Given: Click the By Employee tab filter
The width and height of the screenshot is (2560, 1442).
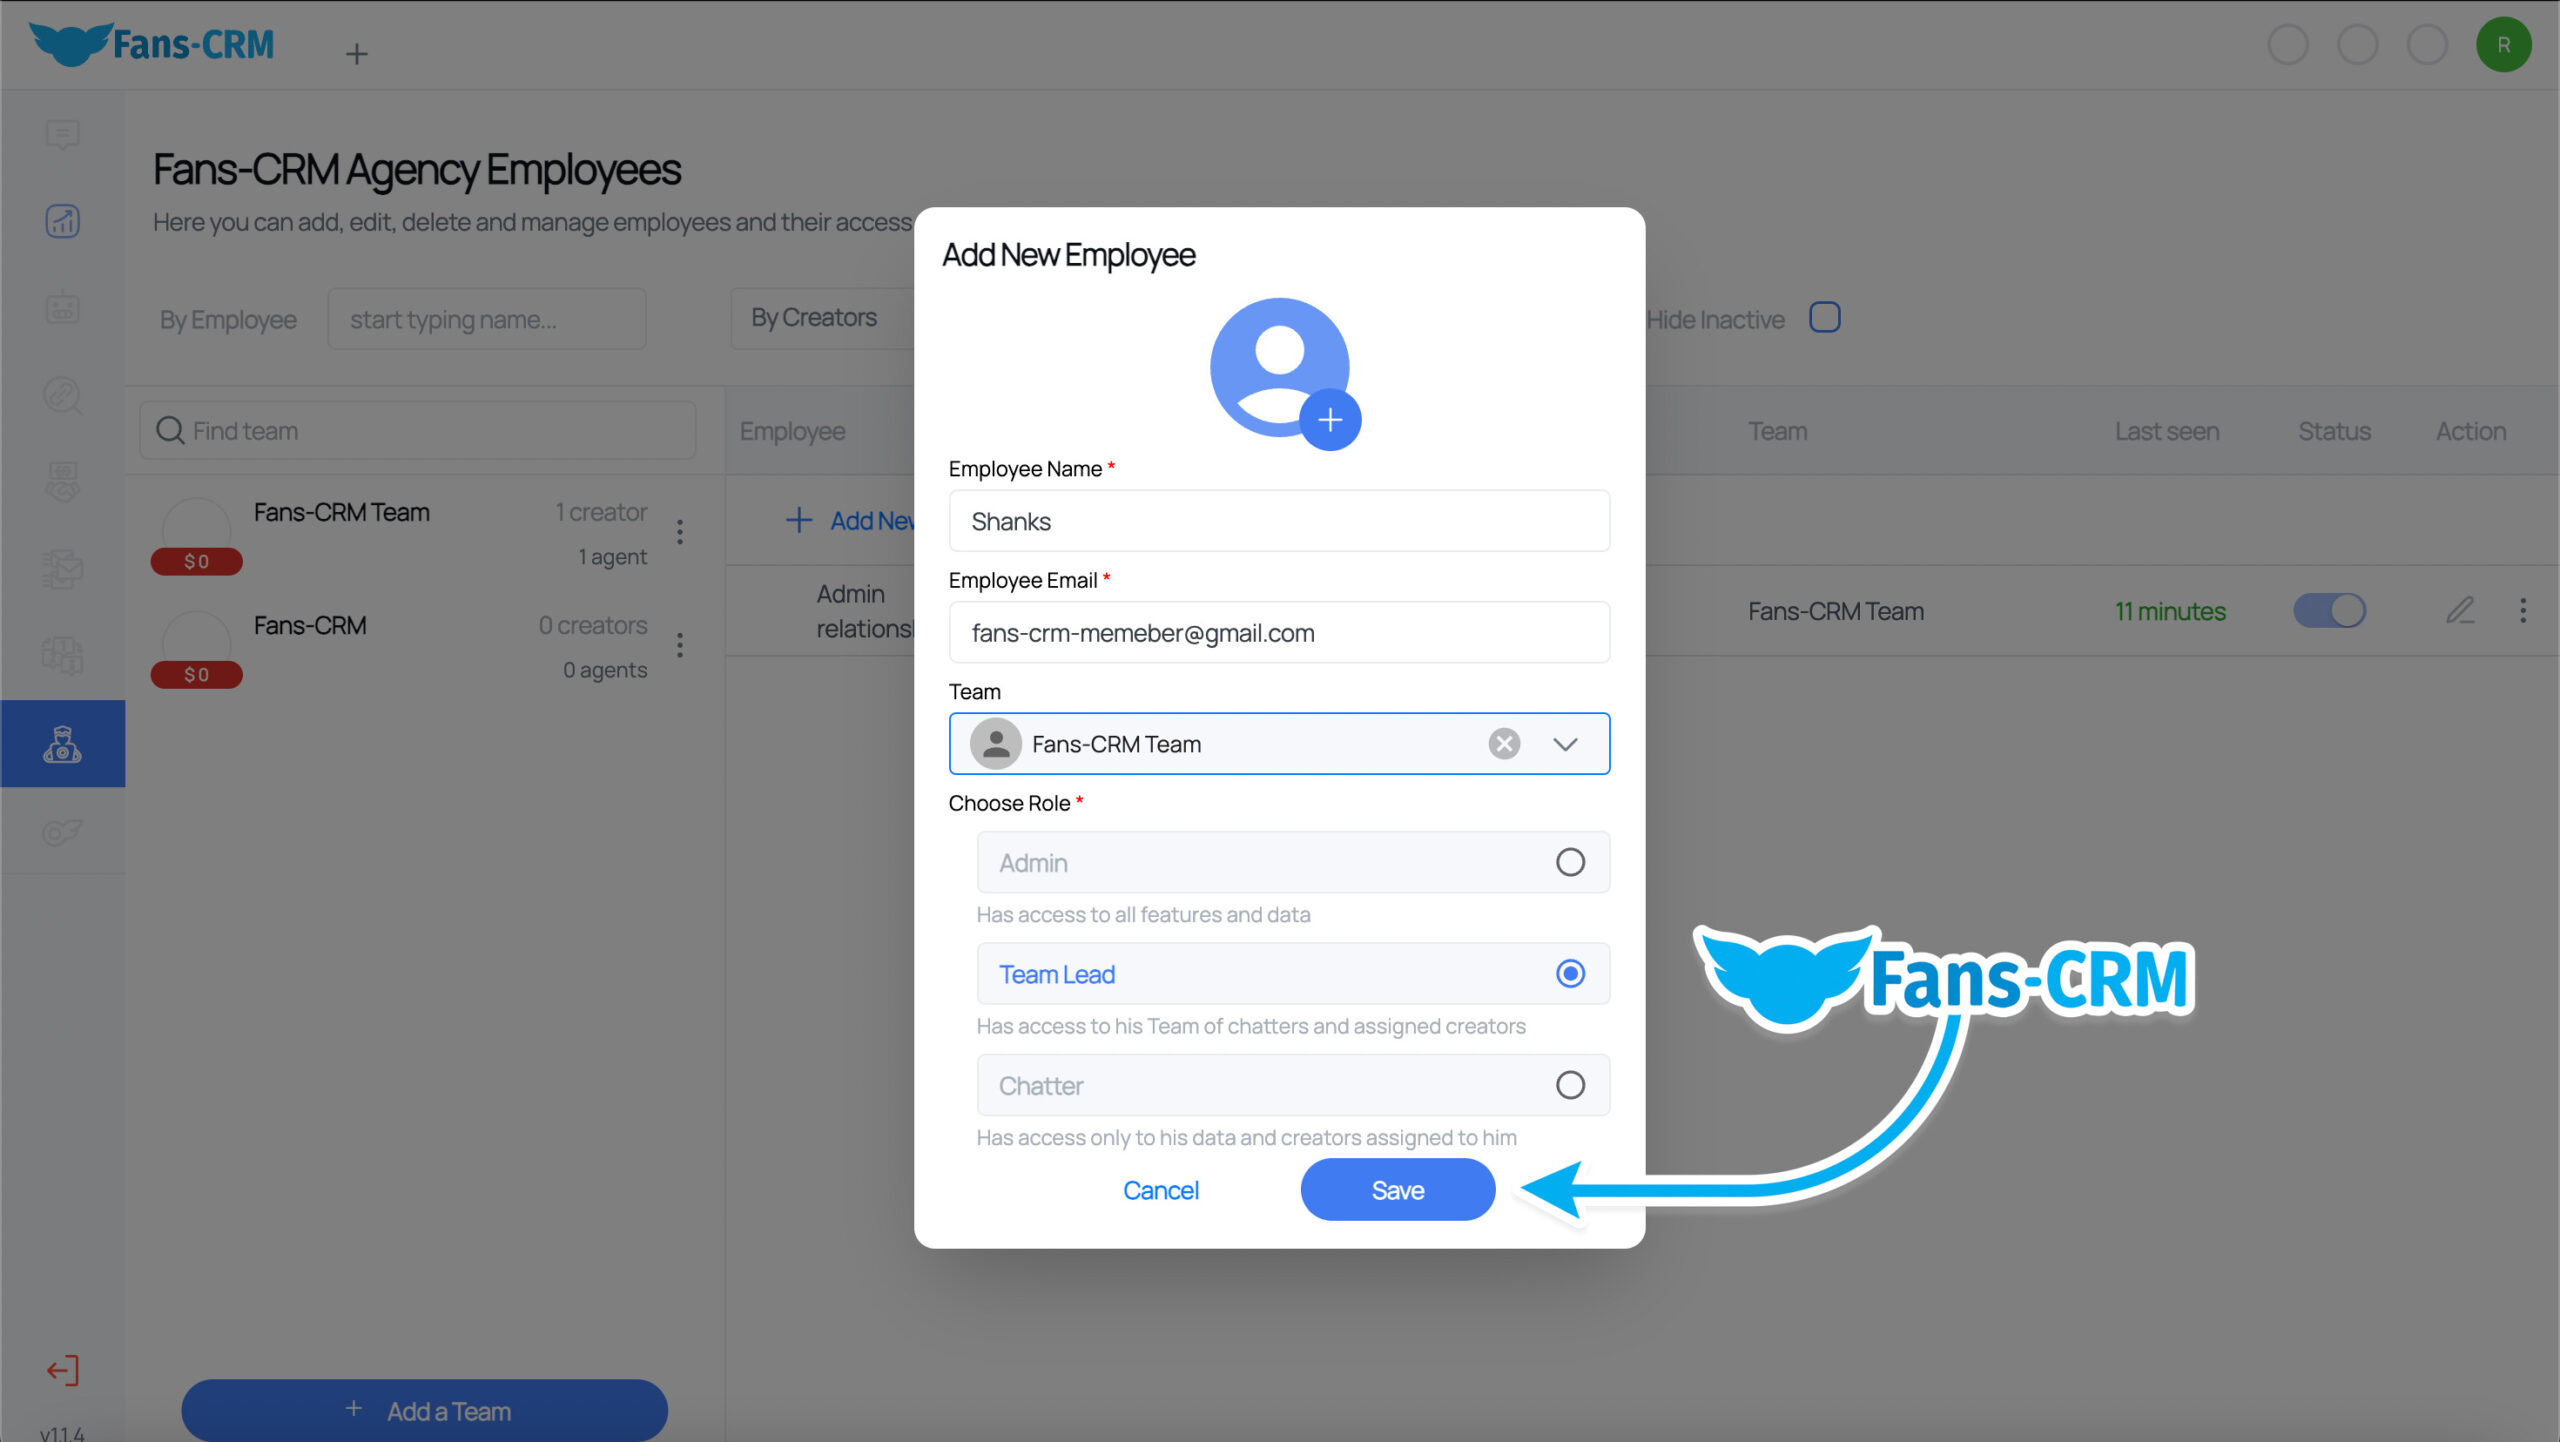Looking at the screenshot, I should click(x=227, y=318).
